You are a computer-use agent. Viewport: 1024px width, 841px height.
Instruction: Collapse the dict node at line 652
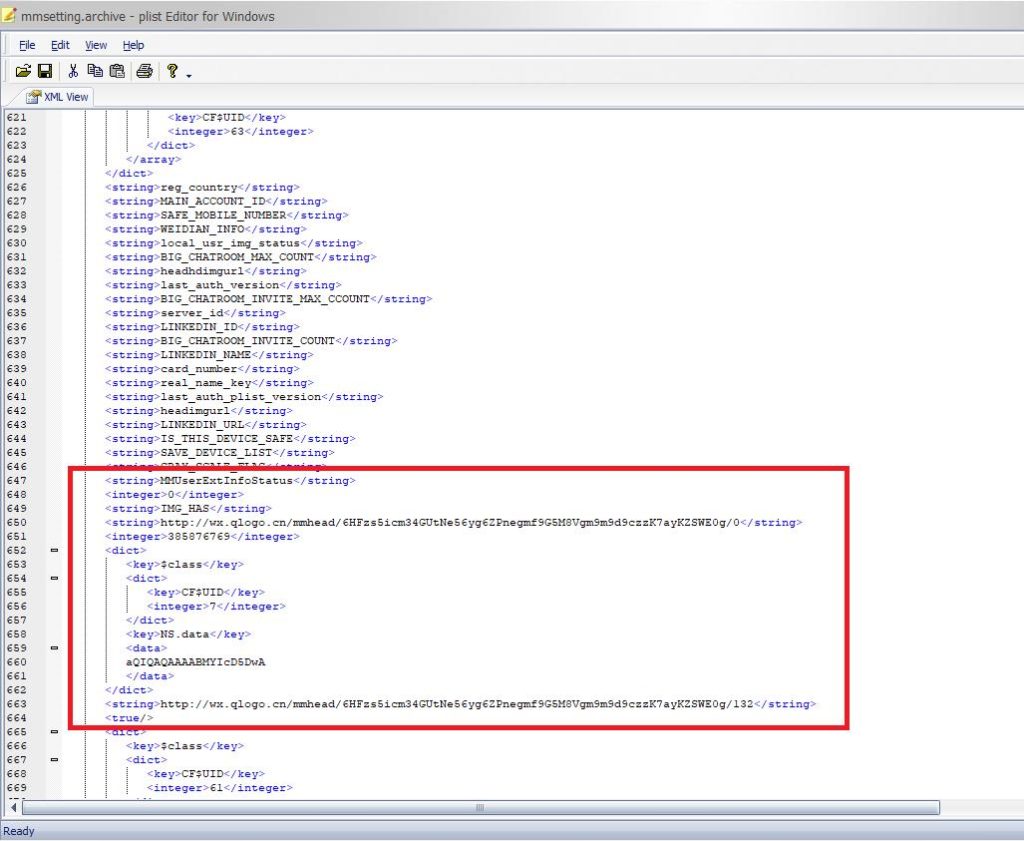(x=54, y=550)
